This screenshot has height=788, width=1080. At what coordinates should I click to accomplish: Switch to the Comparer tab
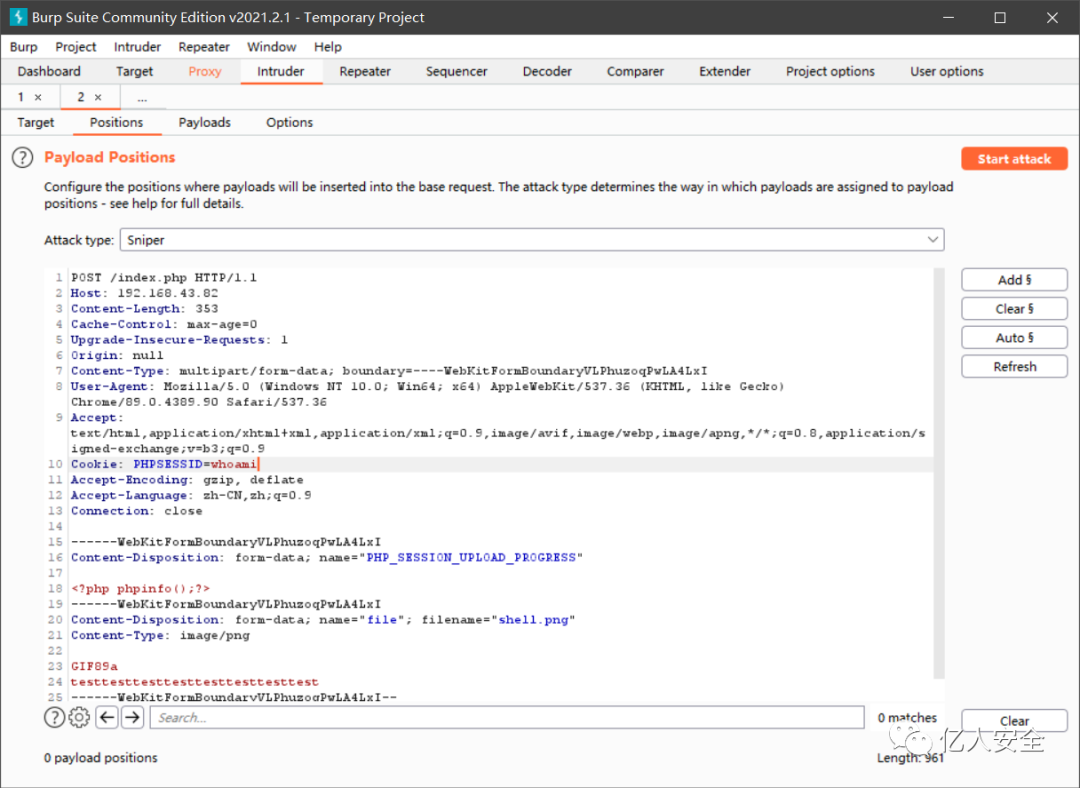[x=635, y=72]
